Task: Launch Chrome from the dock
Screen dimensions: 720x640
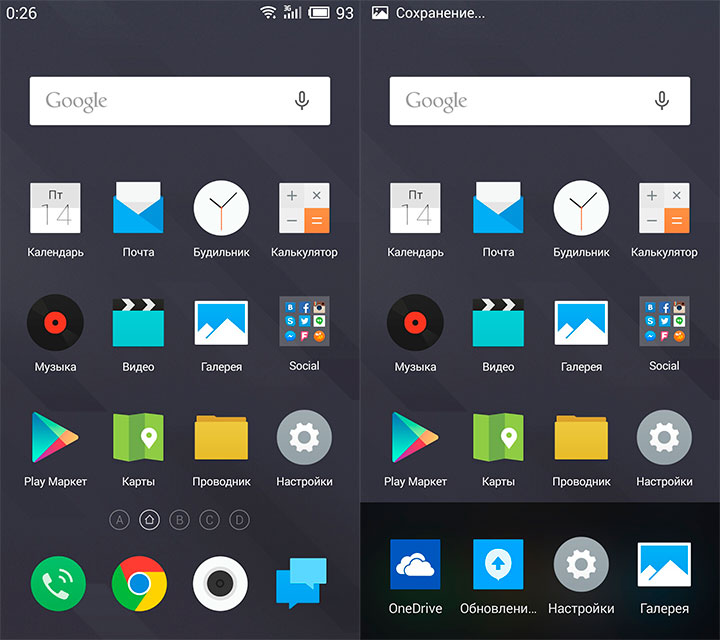Action: [139, 584]
